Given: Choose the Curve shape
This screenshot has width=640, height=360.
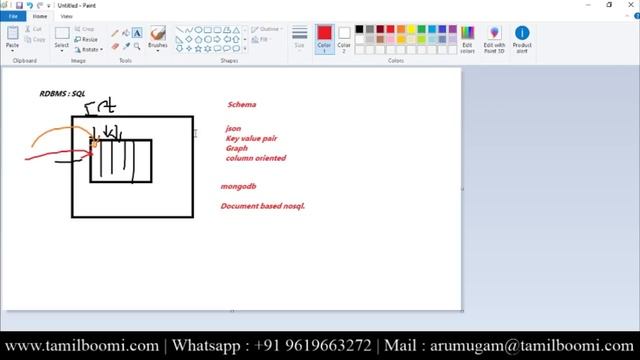Looking at the screenshot, I should click(x=189, y=30).
